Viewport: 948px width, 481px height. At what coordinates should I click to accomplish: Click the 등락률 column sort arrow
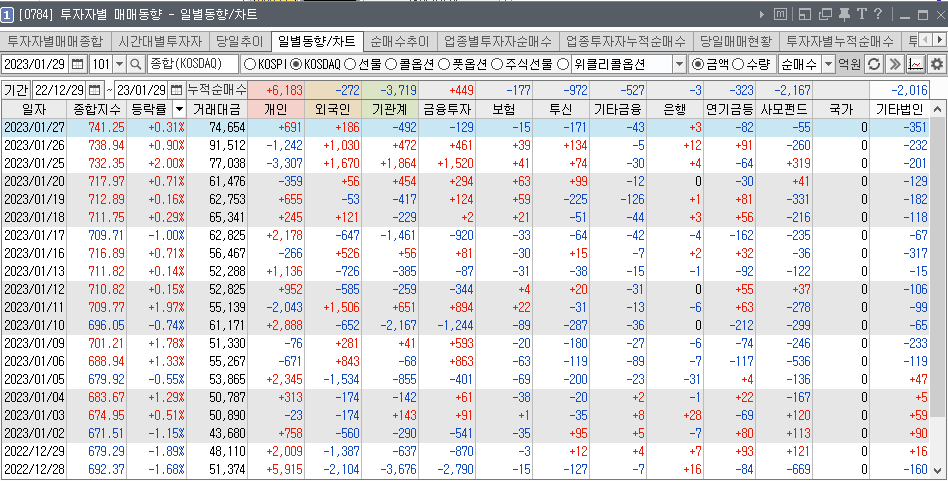(x=179, y=109)
